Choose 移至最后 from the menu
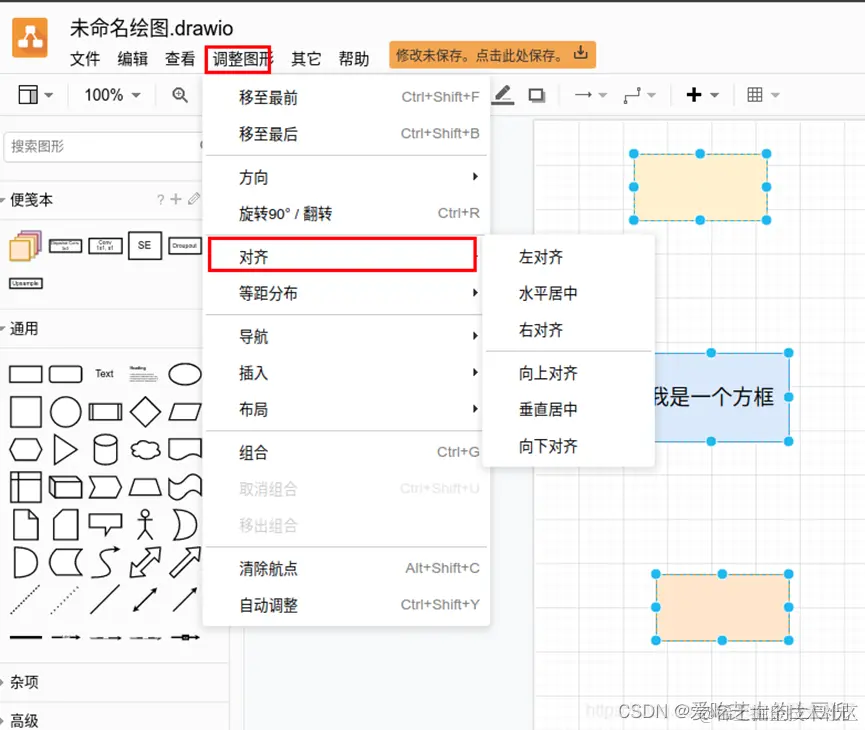 point(346,134)
